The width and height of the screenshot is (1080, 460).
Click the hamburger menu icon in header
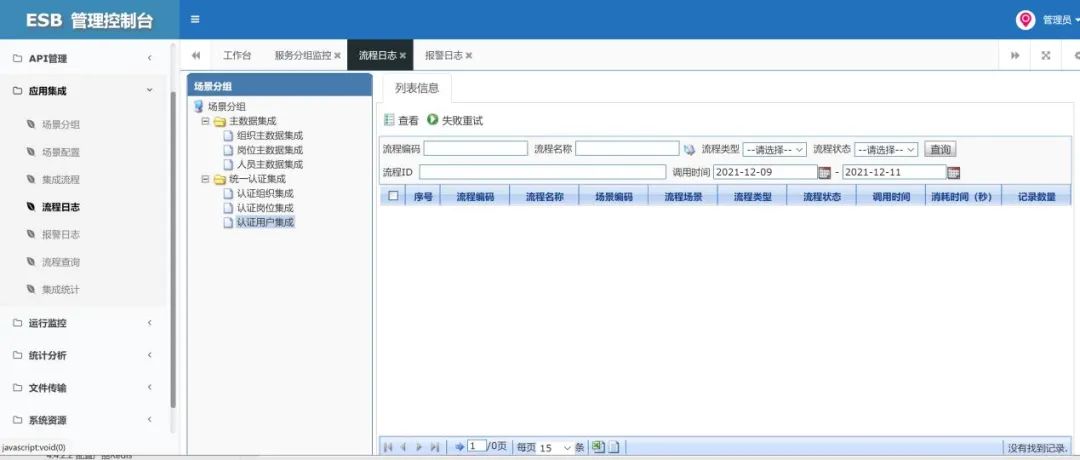click(x=195, y=19)
